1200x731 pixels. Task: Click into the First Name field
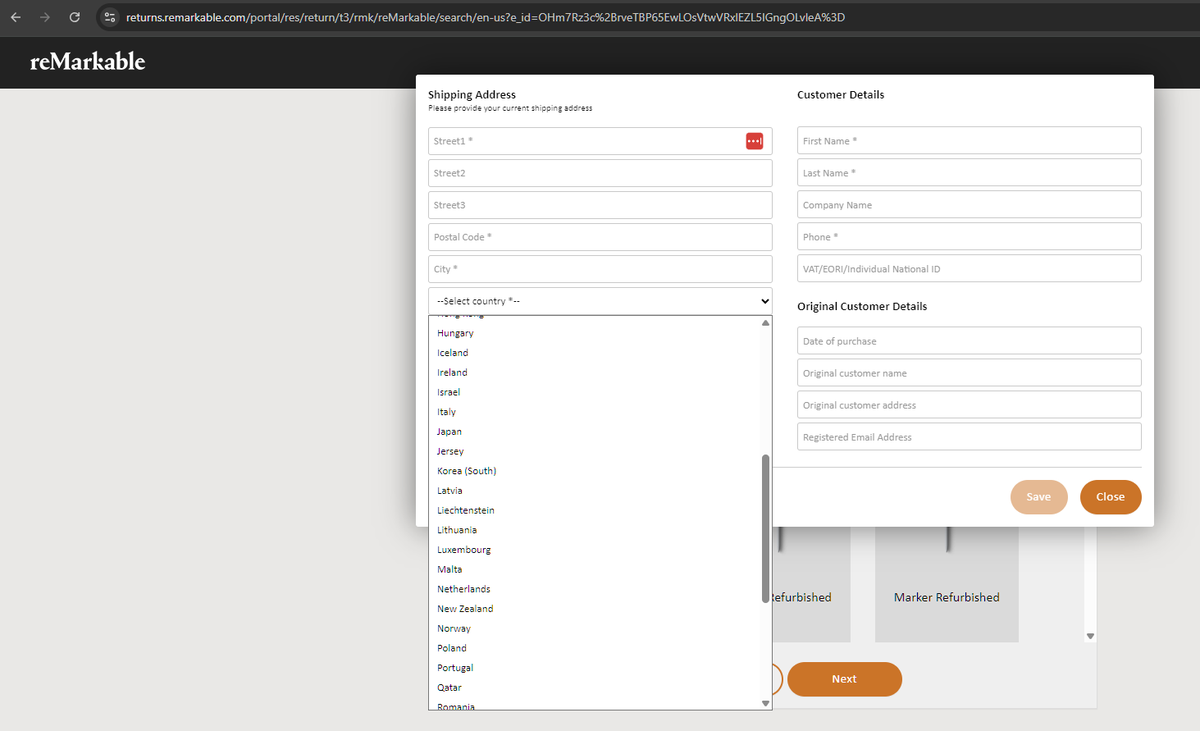(x=969, y=141)
